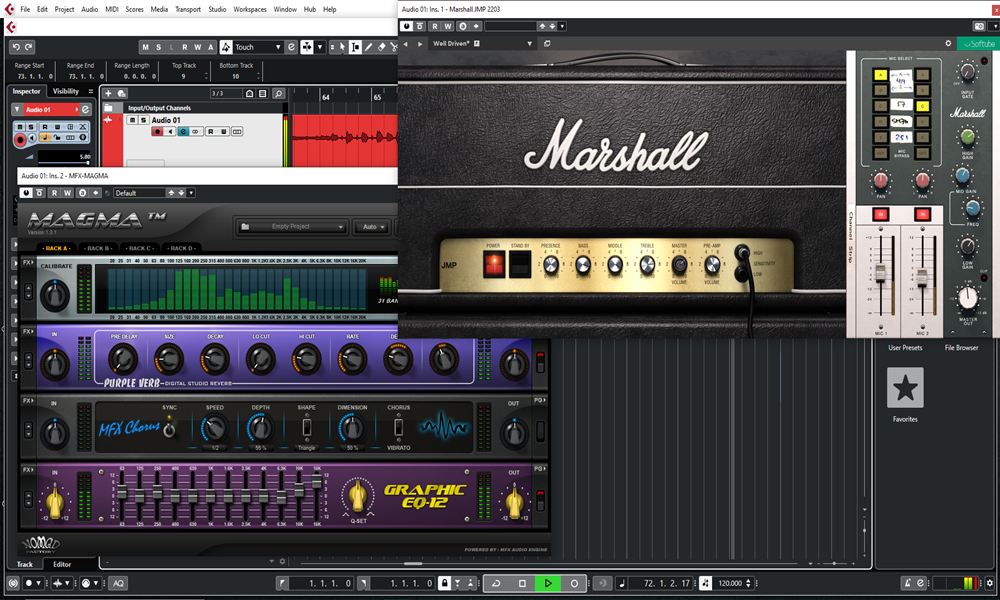This screenshot has width=1000, height=600.
Task: Toggle the Marshall amp Stand By switch
Action: 519,263
